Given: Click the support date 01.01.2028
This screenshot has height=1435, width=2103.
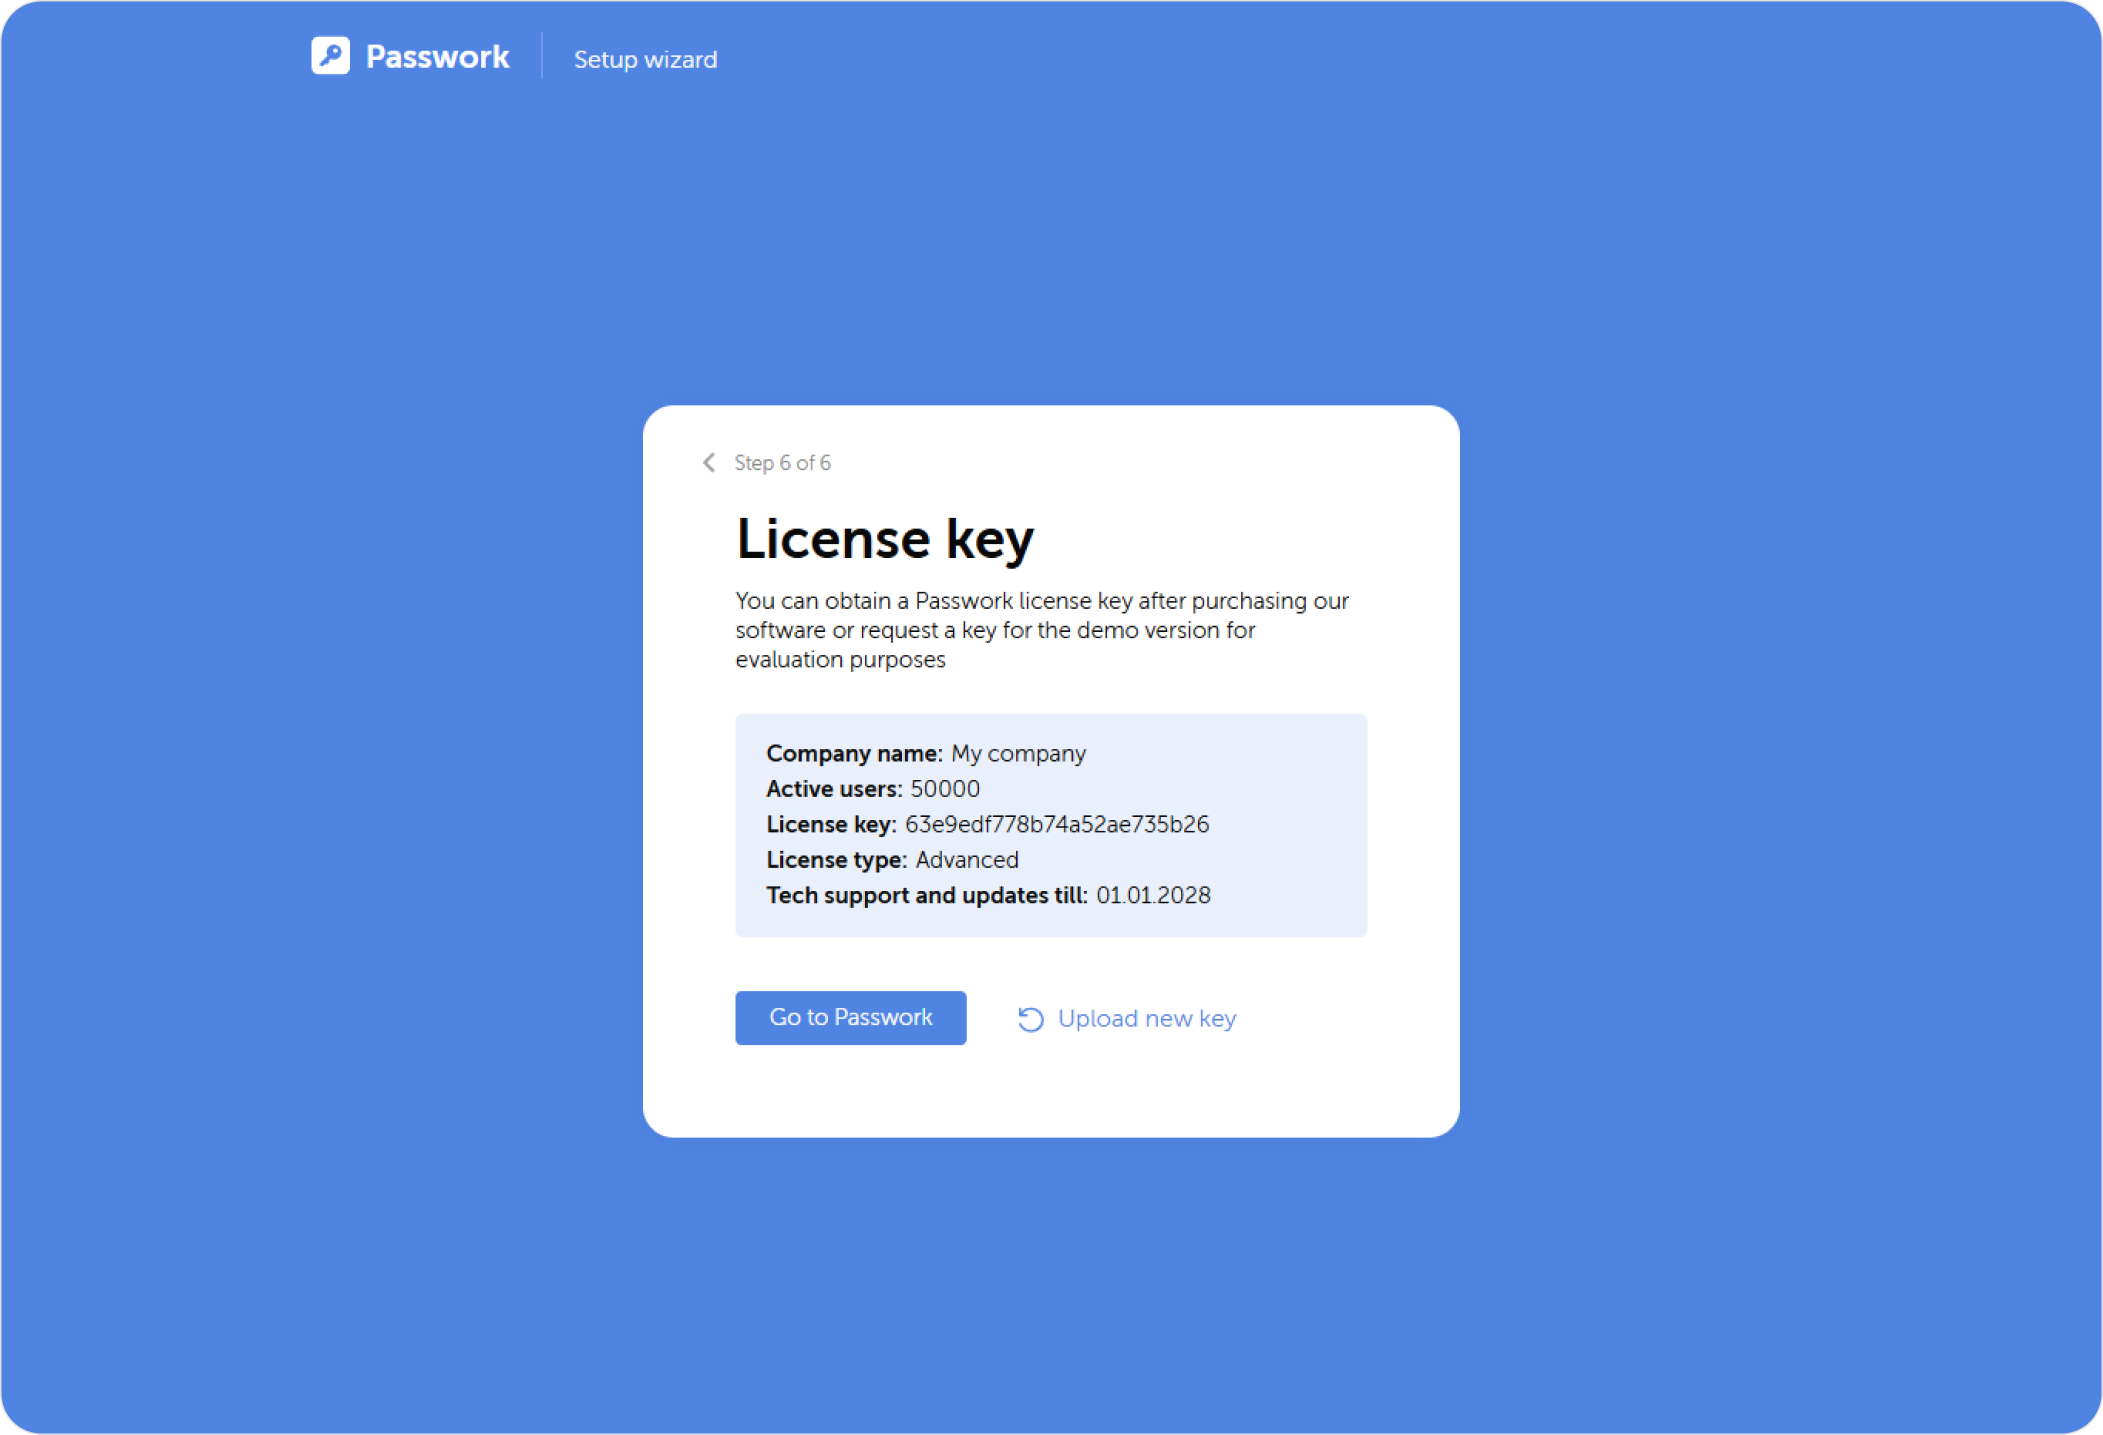Looking at the screenshot, I should (1152, 895).
